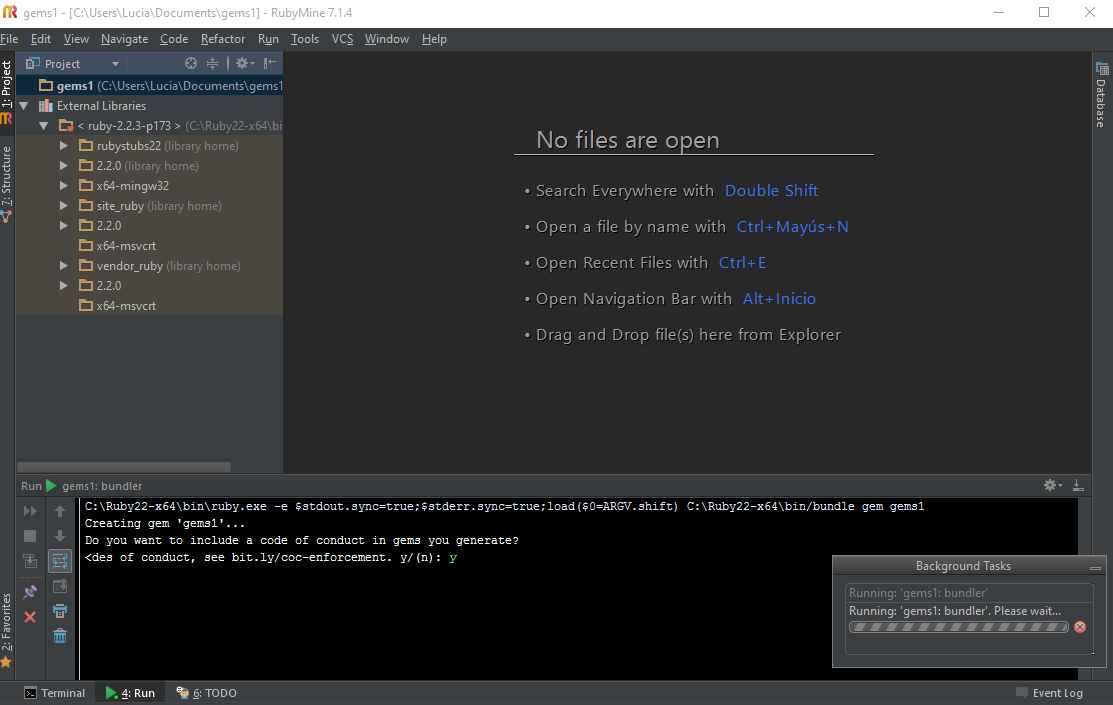Screen dimensions: 1113x705
Task: Hide the Run panel with download arrow
Action: (1078, 485)
